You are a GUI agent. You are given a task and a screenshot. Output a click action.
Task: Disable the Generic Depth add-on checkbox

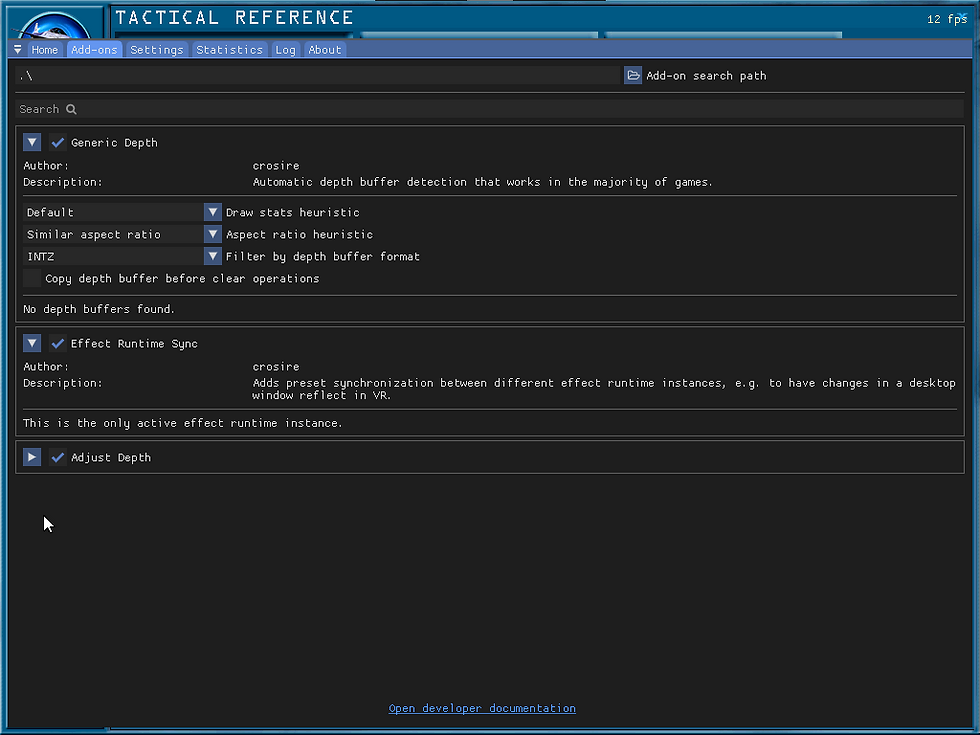pos(58,142)
